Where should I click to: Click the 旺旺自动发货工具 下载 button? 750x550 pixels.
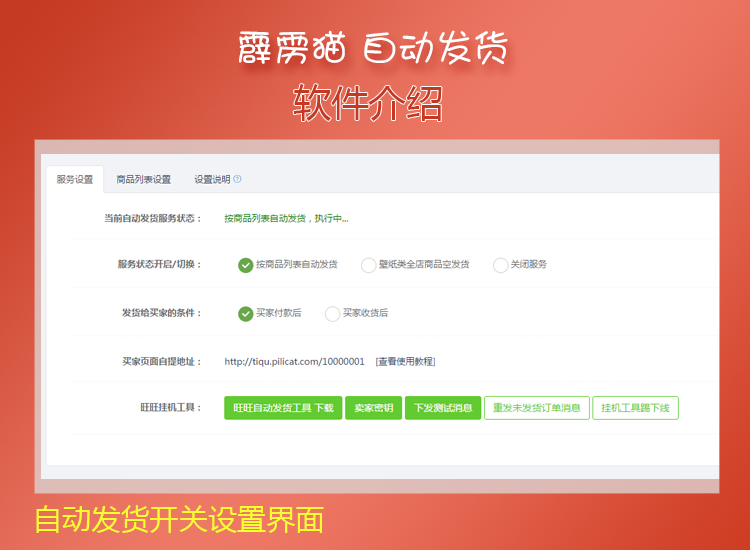(283, 408)
